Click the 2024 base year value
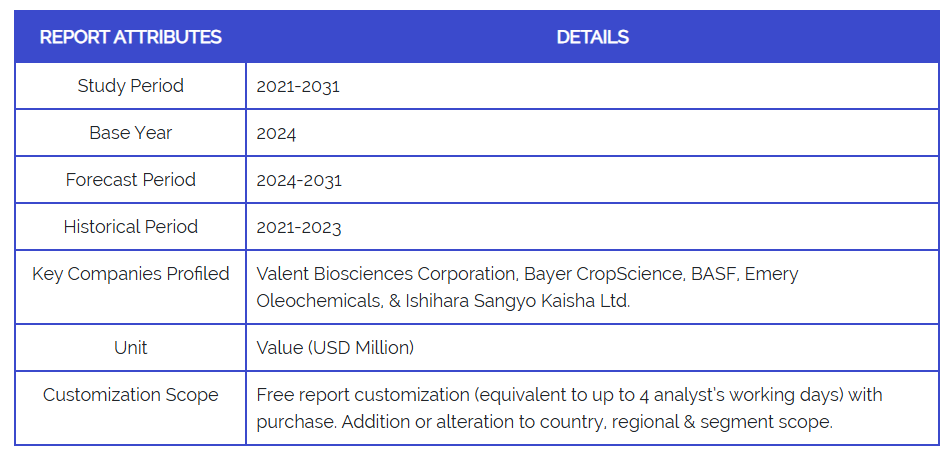Viewport: 951px width, 454px height. [x=276, y=133]
